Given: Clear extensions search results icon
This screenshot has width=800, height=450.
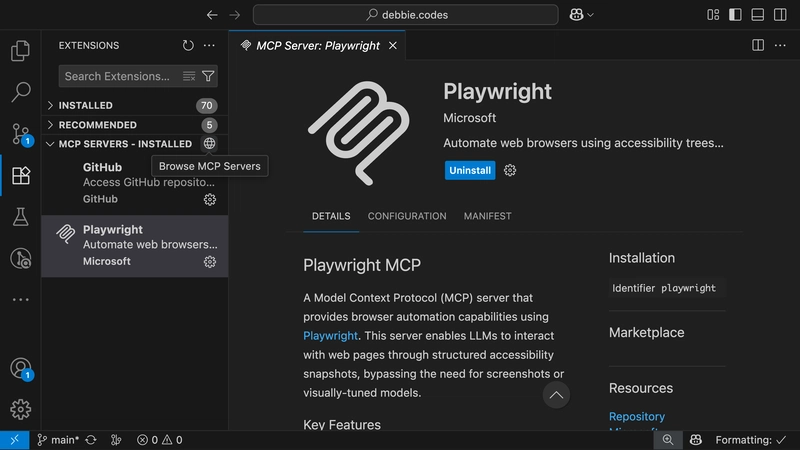Looking at the screenshot, I should coord(189,76).
